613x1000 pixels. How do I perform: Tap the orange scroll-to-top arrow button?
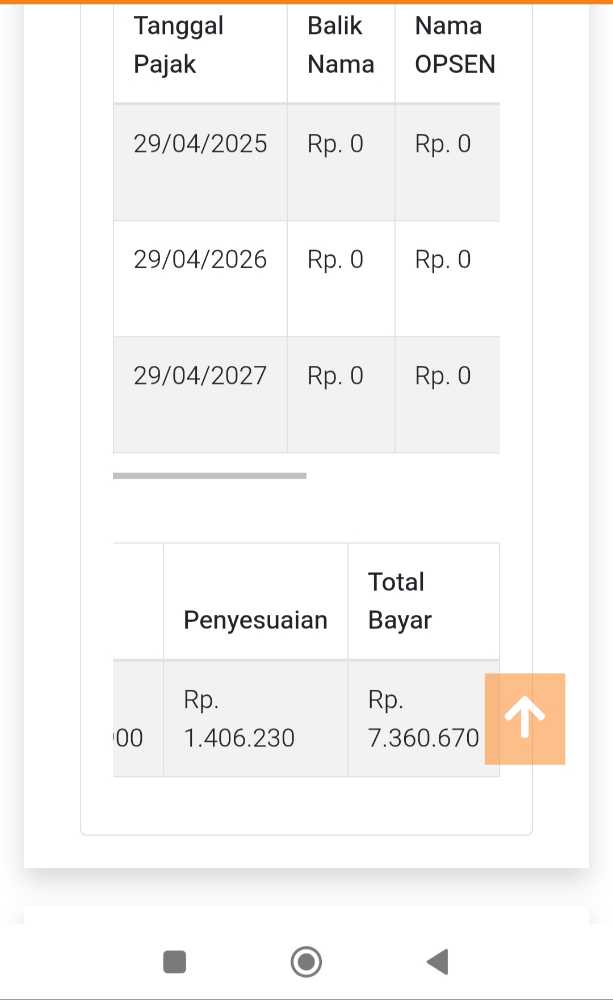(525, 718)
